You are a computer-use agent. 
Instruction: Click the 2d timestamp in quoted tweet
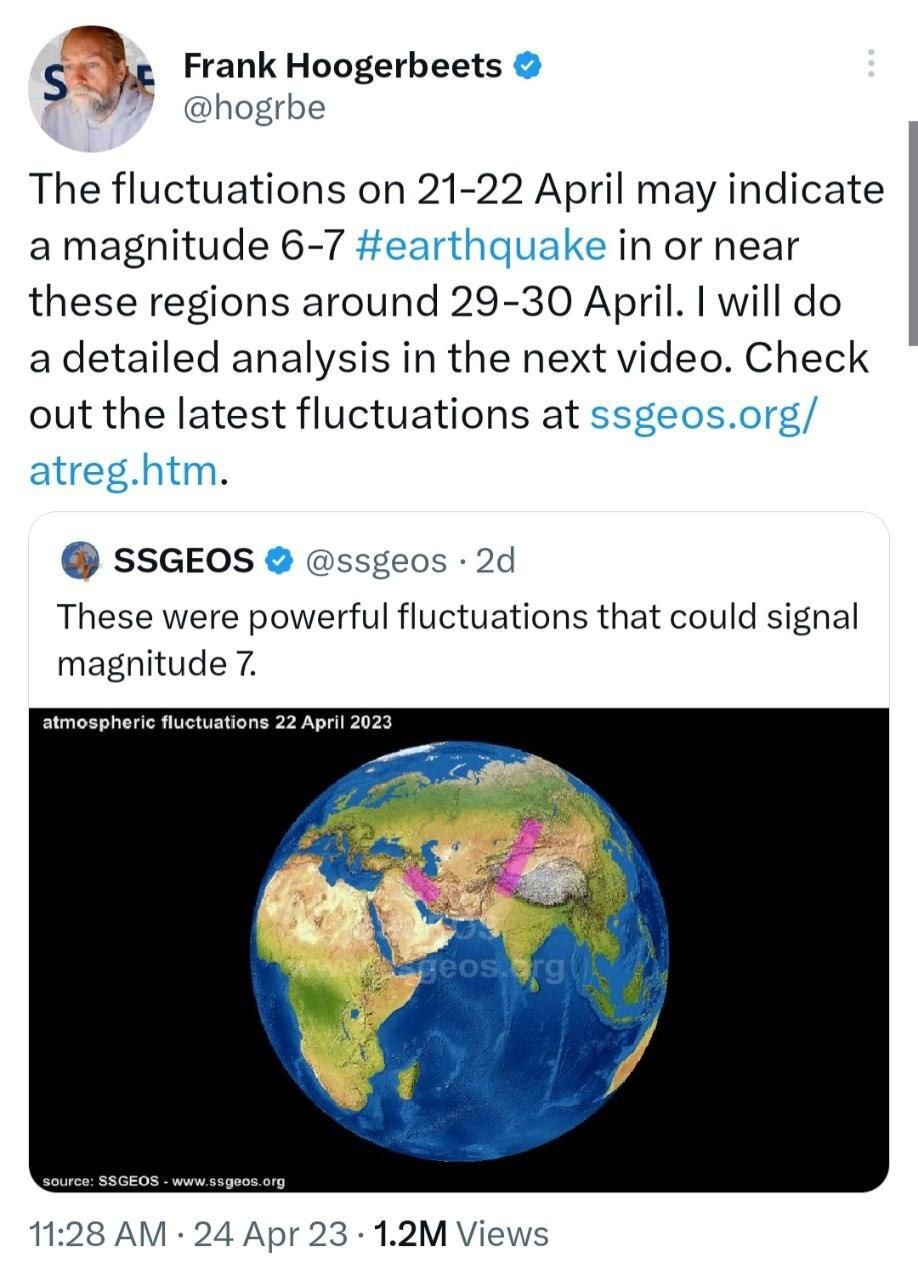(496, 562)
